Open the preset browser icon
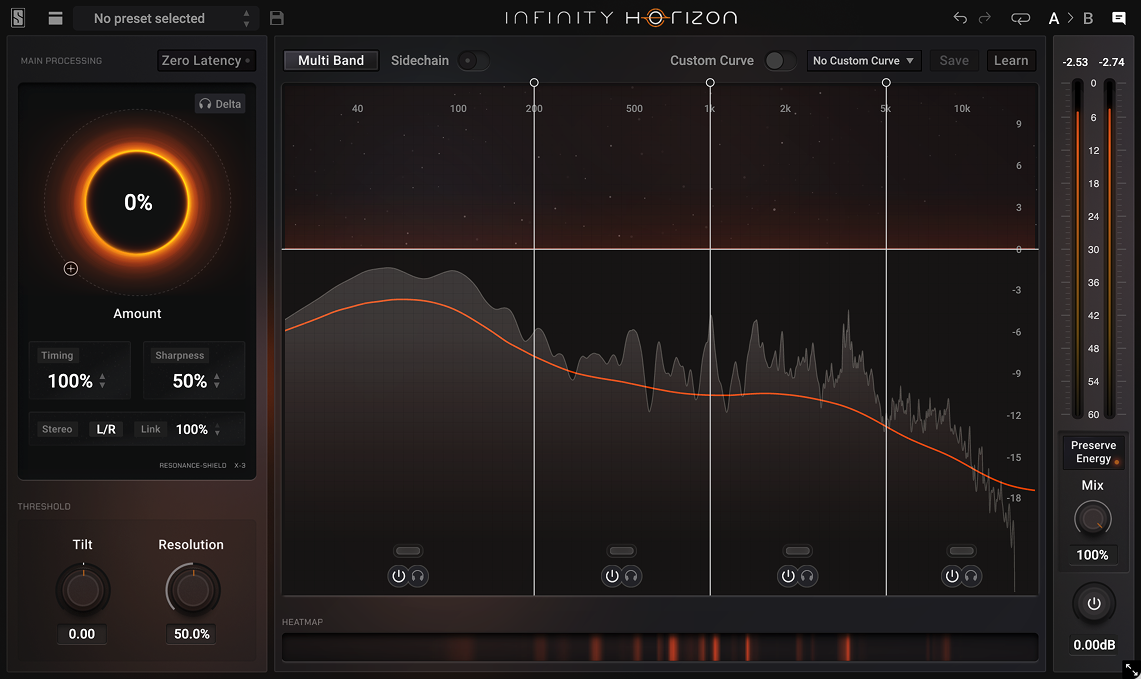The image size is (1141, 679). click(x=55, y=18)
